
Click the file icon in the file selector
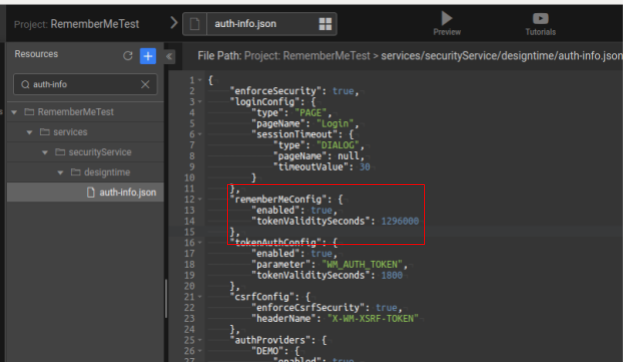point(195,24)
